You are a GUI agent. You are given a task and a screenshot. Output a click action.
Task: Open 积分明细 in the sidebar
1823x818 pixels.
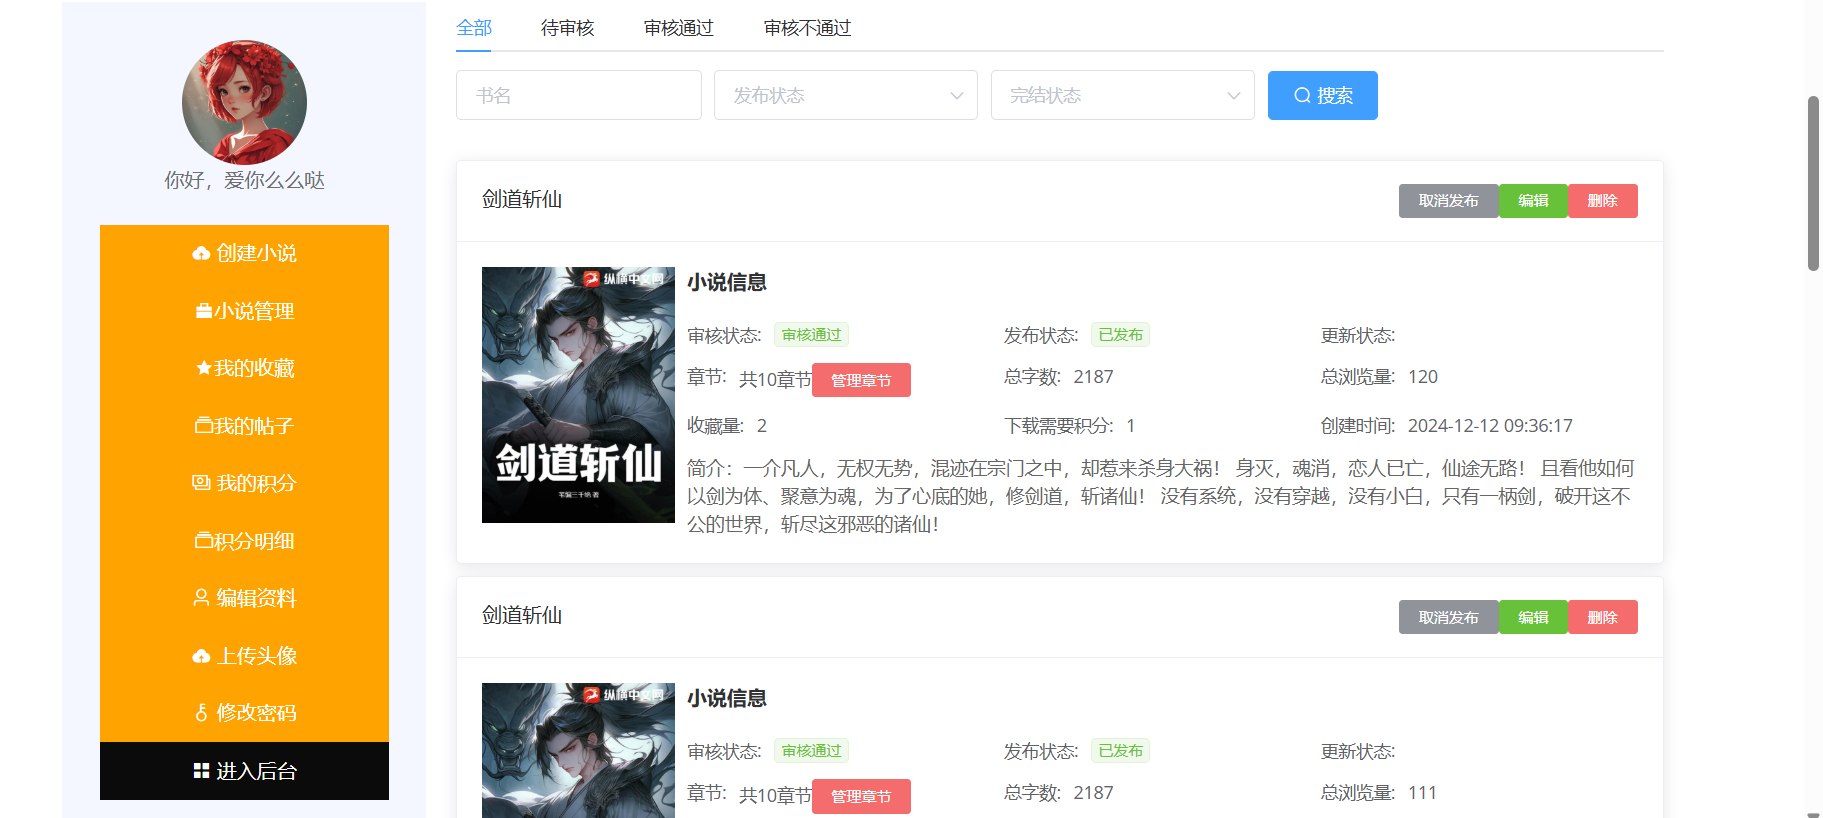[x=244, y=541]
